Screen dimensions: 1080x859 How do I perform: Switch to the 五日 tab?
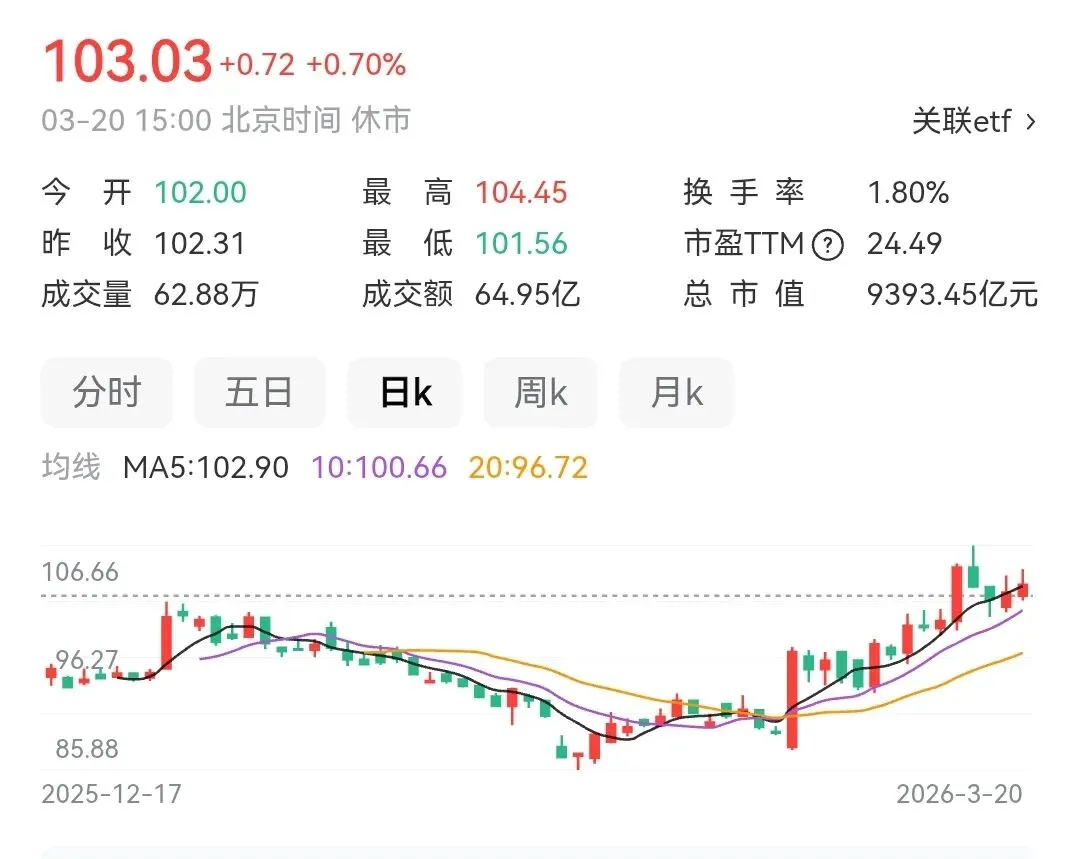[x=259, y=393]
